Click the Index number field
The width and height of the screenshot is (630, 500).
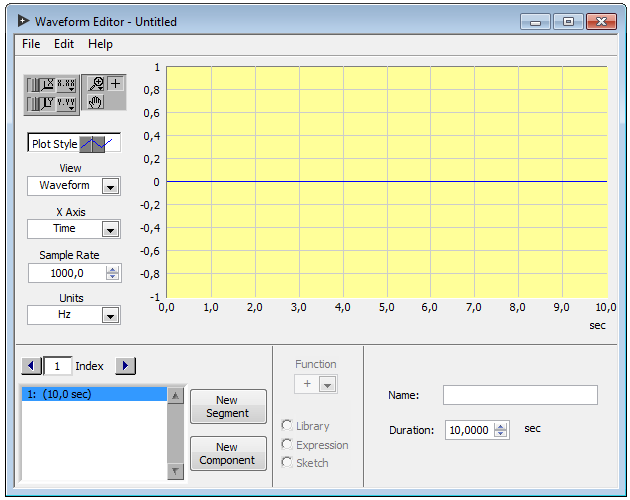click(57, 366)
